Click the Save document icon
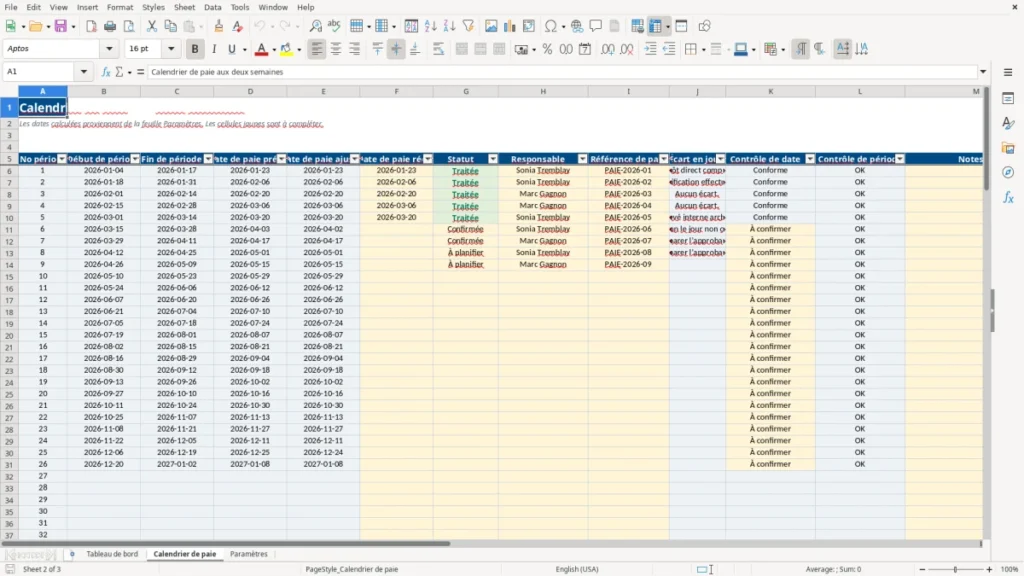Viewport: 1024px width, 576px height. click(60, 26)
